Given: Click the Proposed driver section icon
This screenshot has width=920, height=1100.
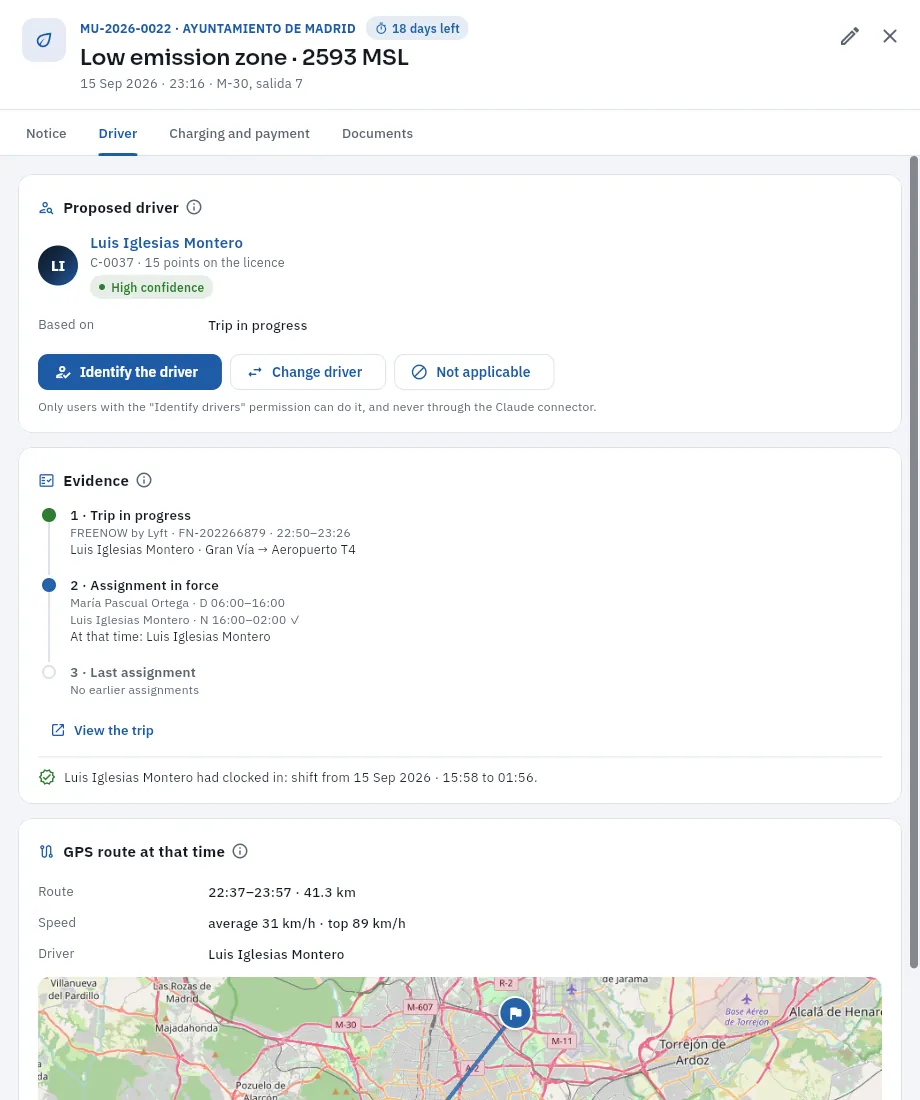Looking at the screenshot, I should point(46,208).
